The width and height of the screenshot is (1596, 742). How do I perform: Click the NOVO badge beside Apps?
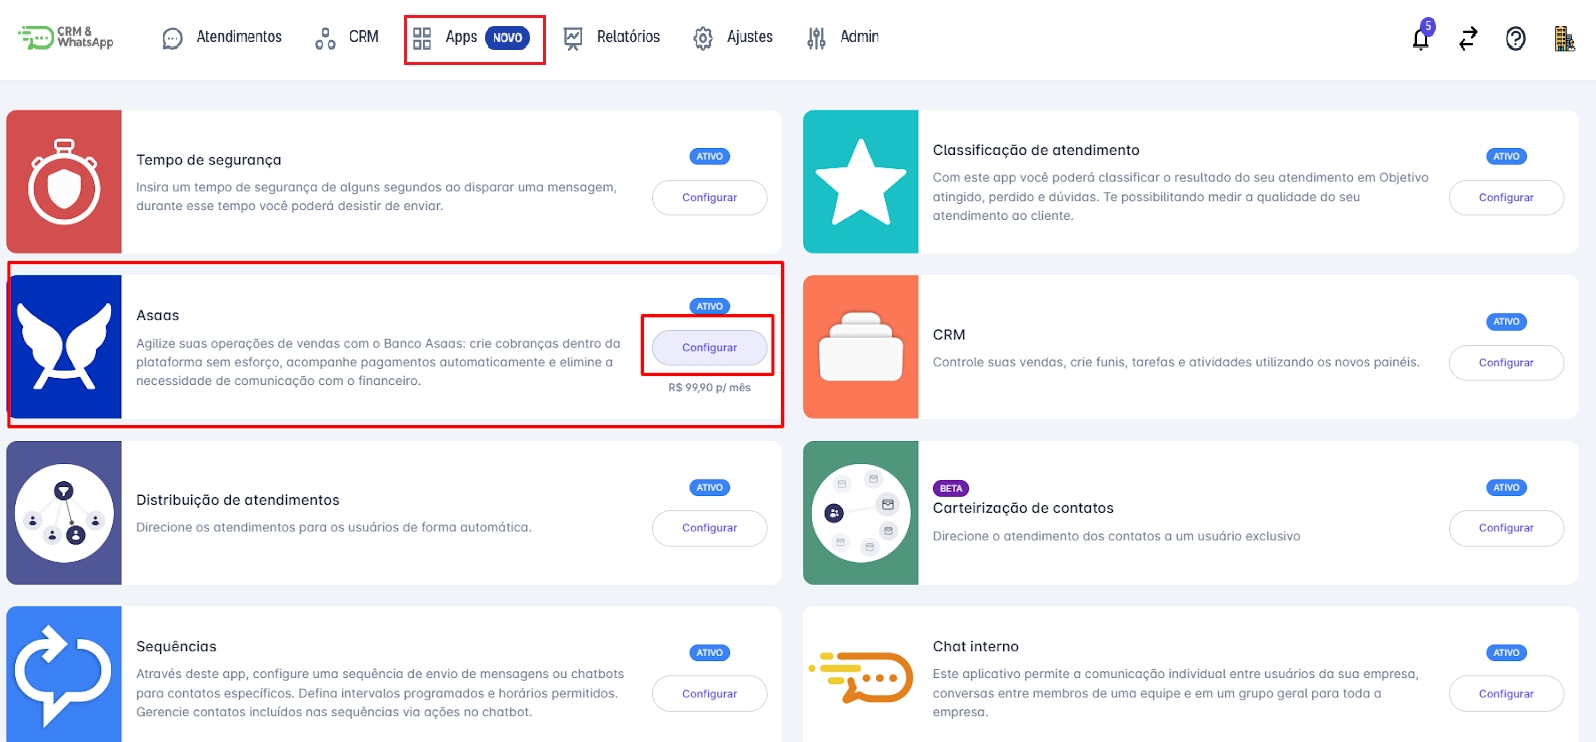508,38
